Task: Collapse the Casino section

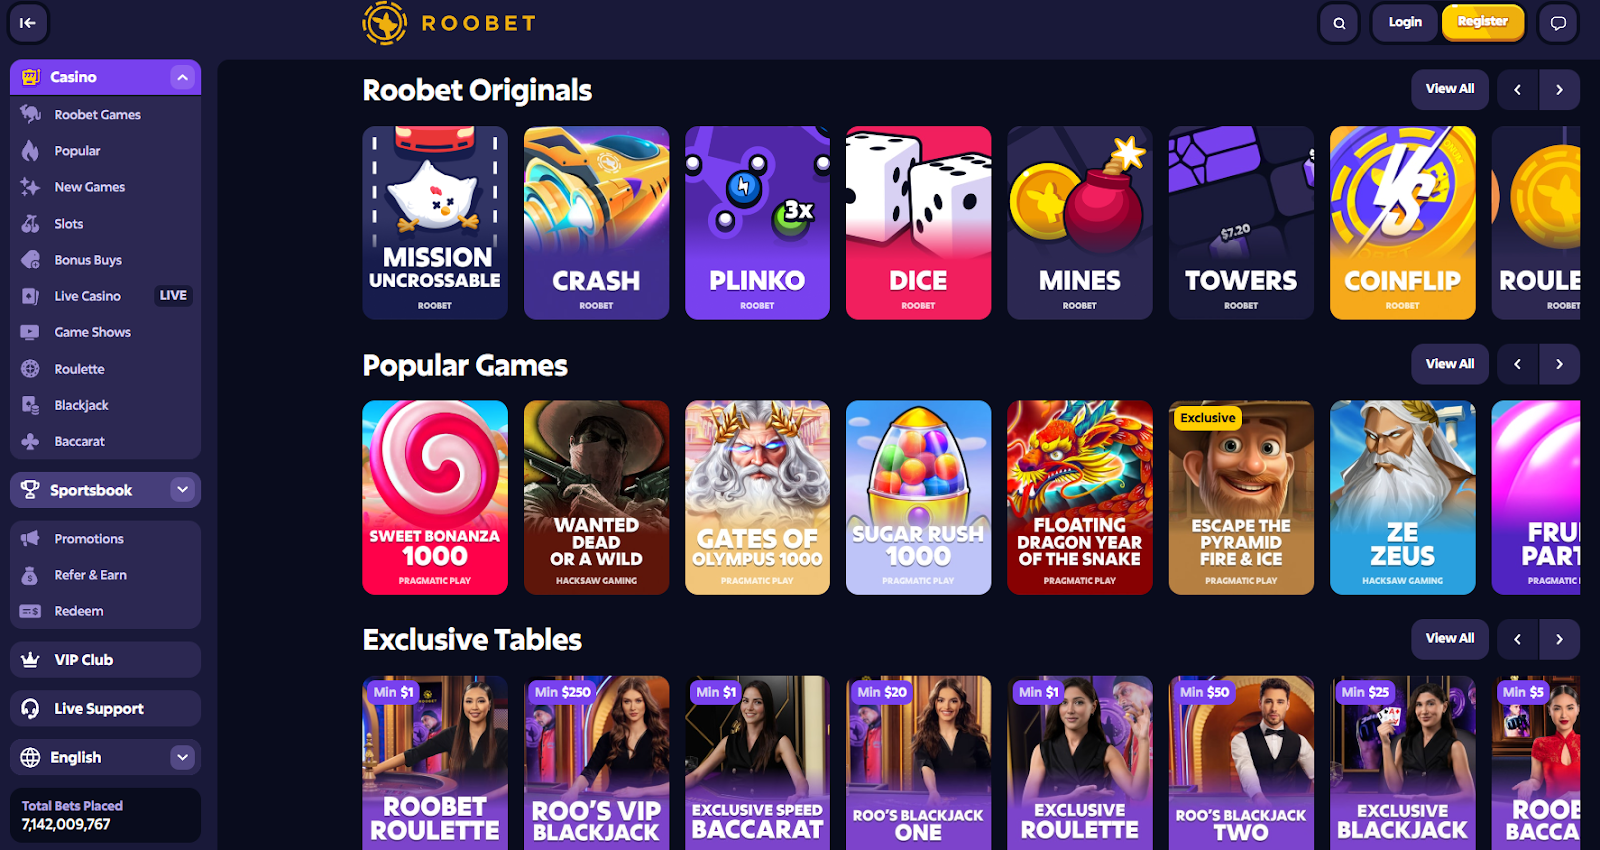Action: coord(182,77)
